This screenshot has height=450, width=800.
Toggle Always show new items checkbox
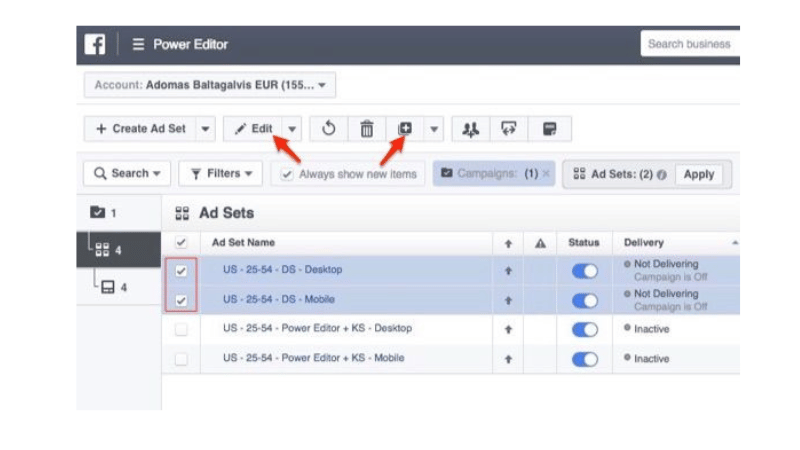pyautogui.click(x=287, y=174)
